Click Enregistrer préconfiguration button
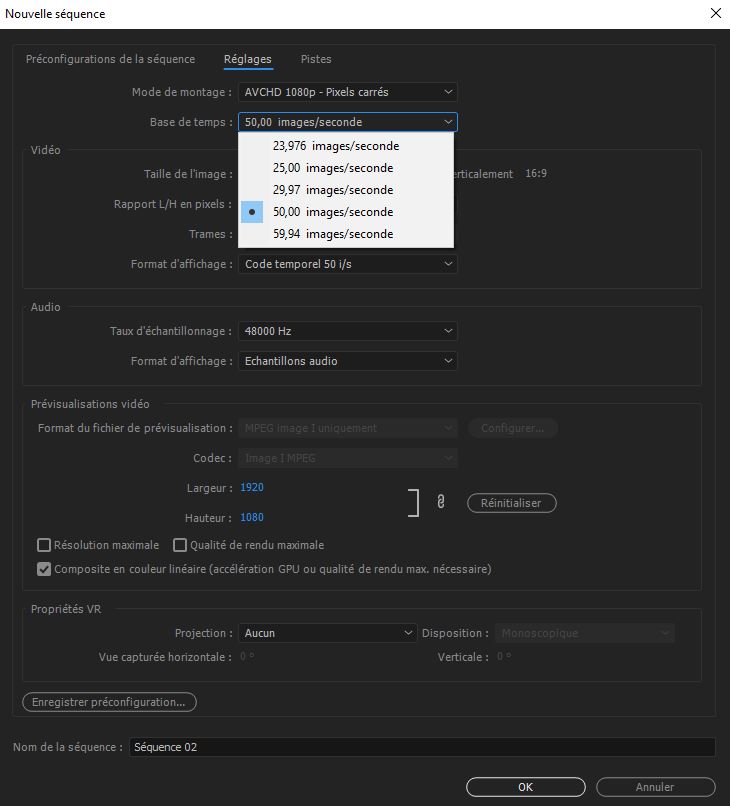The width and height of the screenshot is (730, 806). (x=109, y=702)
